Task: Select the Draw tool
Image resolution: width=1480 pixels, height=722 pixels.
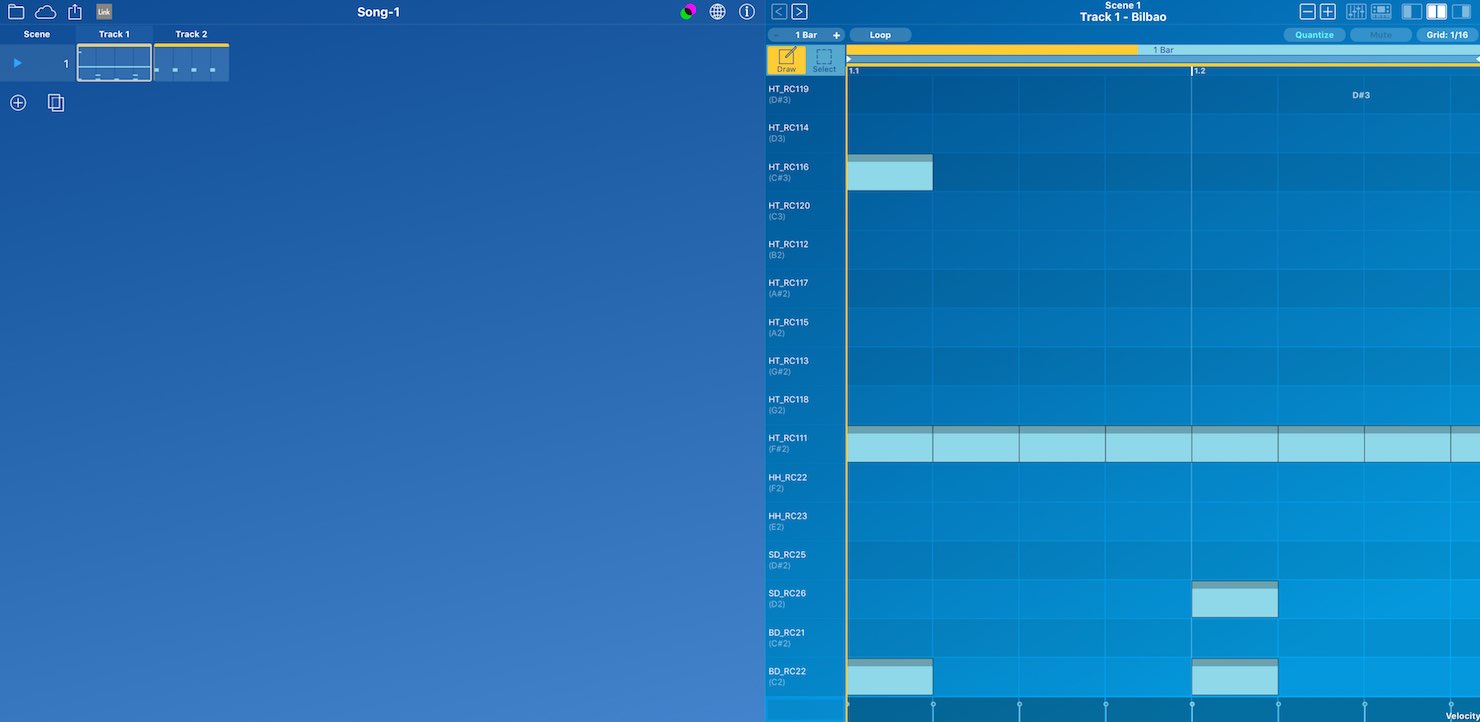Action: click(786, 60)
